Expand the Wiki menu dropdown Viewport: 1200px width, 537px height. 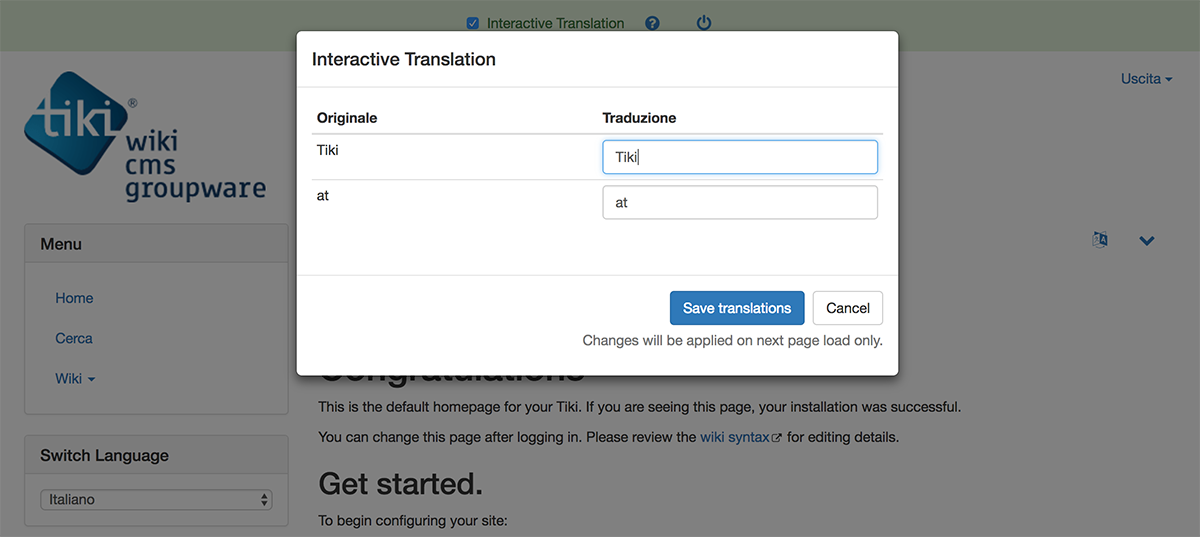[x=75, y=378]
